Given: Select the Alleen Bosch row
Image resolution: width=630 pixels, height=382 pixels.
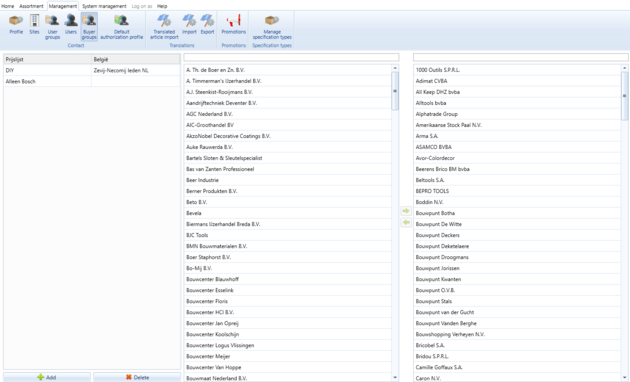Looking at the screenshot, I should click(x=92, y=81).
